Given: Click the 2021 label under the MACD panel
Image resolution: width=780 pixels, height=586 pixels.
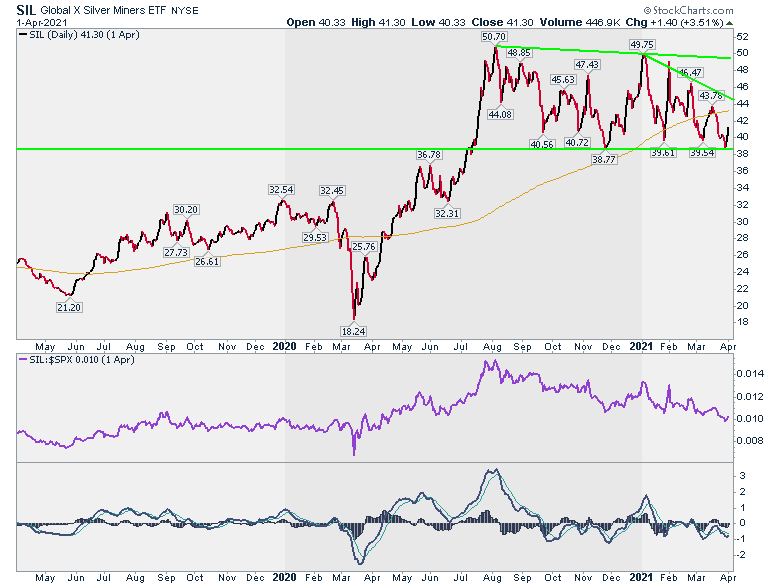Looking at the screenshot, I should pos(641,578).
